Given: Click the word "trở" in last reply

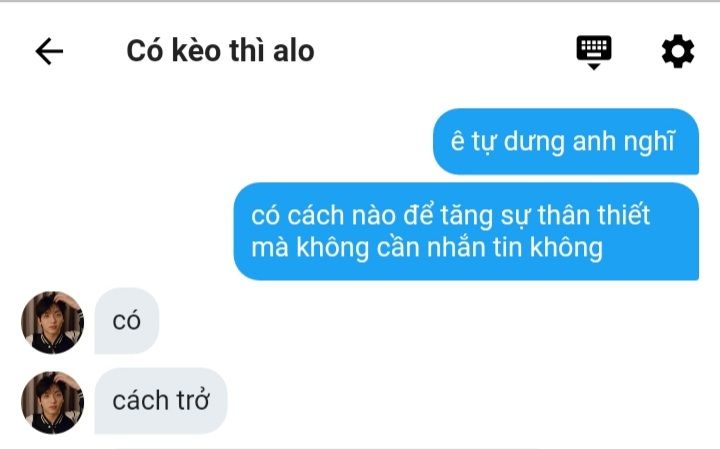Looking at the screenshot, I should [x=193, y=400].
